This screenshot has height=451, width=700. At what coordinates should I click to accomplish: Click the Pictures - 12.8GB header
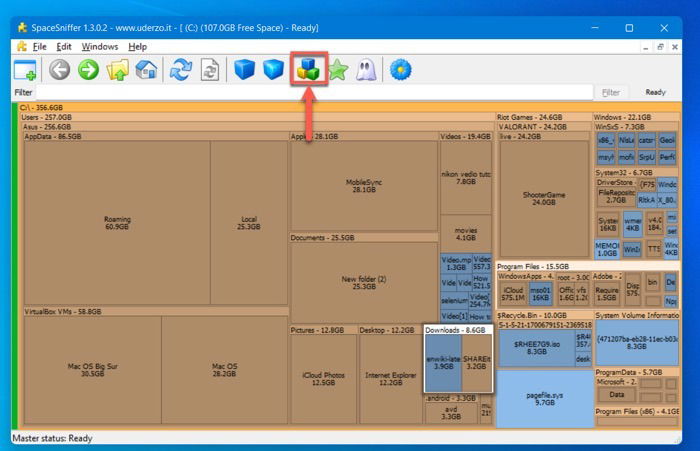(324, 330)
